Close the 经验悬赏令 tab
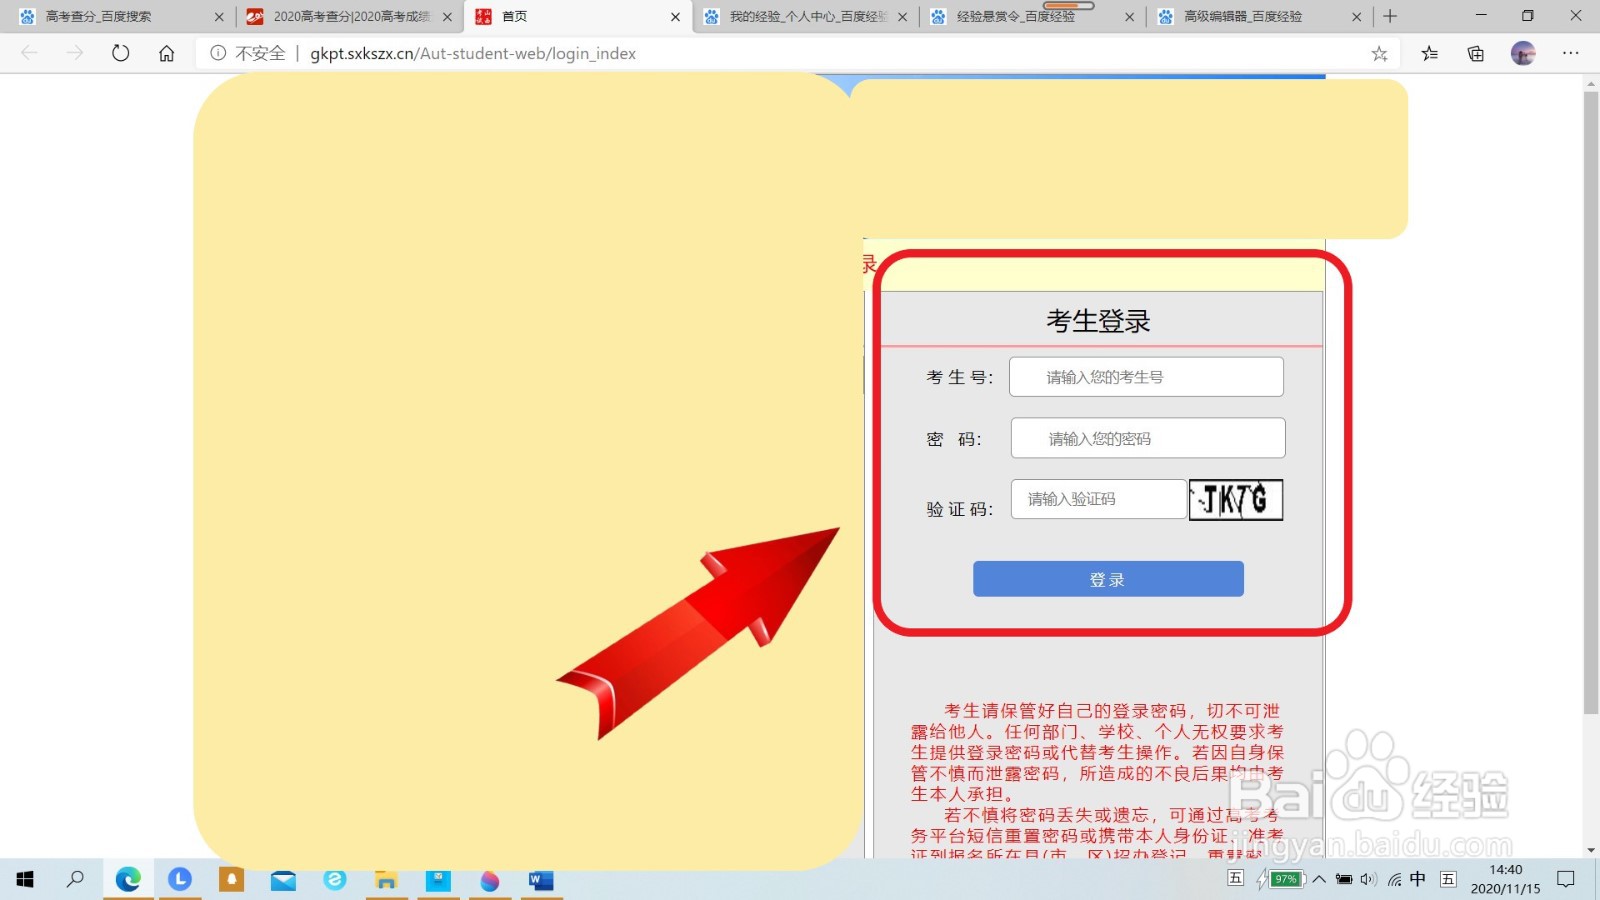Image resolution: width=1600 pixels, height=900 pixels. pos(1130,17)
